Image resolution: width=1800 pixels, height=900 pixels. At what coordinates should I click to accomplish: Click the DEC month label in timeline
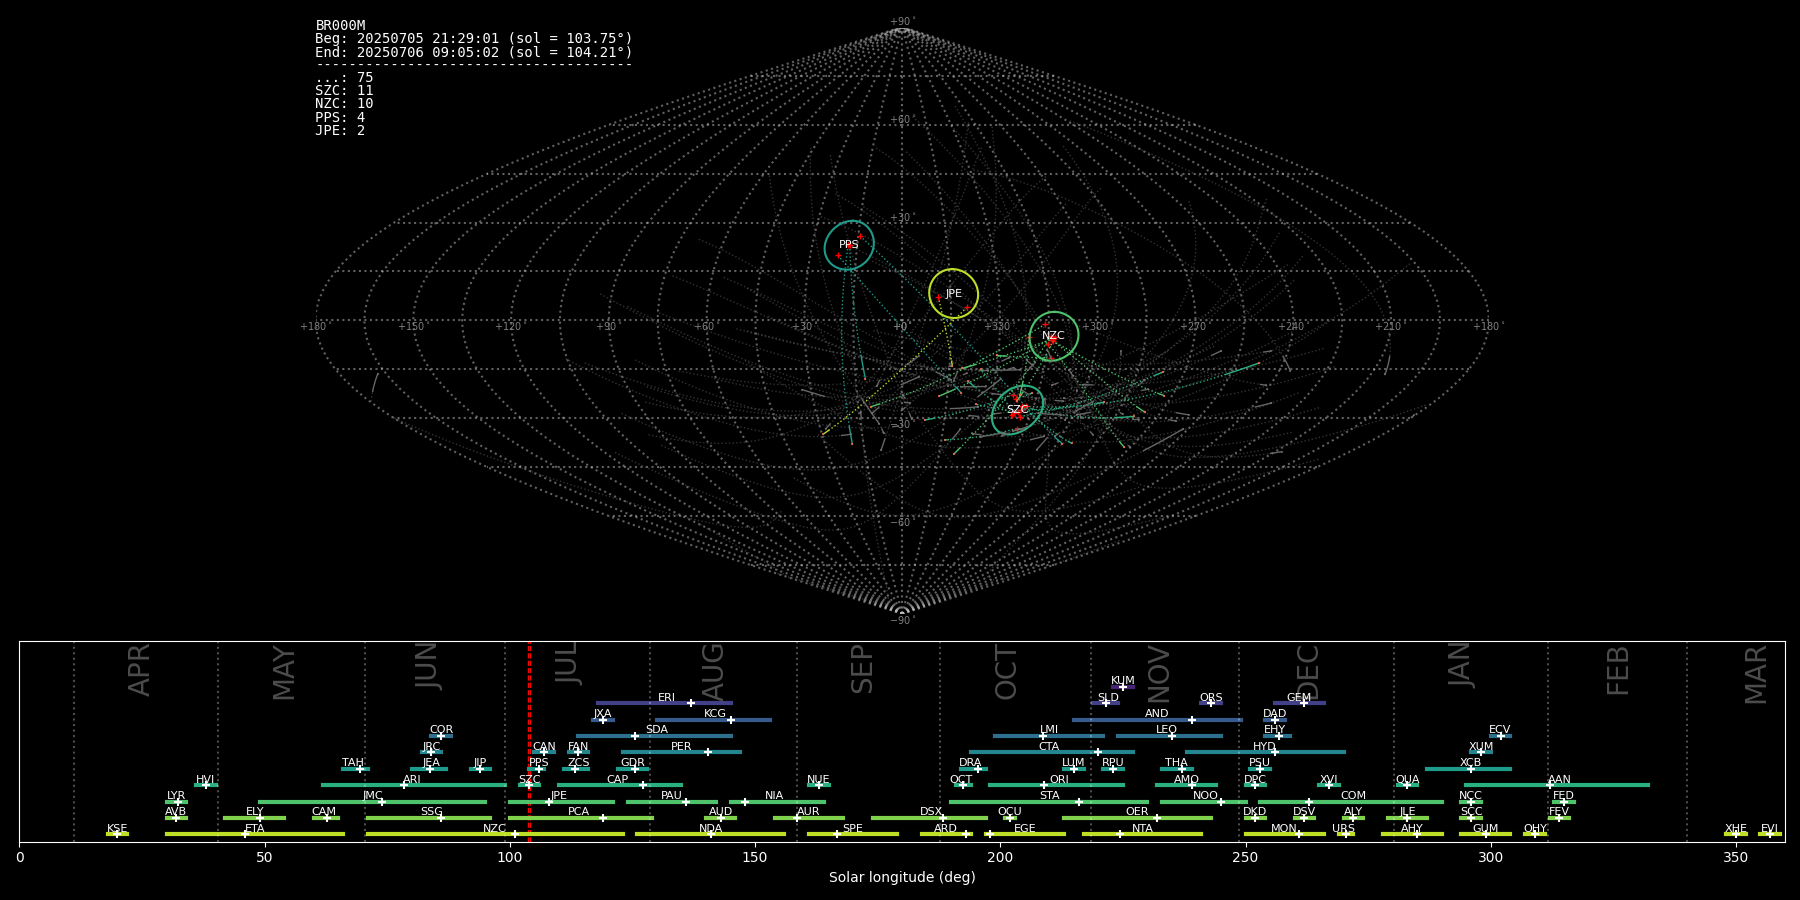pyautogui.click(x=1308, y=673)
